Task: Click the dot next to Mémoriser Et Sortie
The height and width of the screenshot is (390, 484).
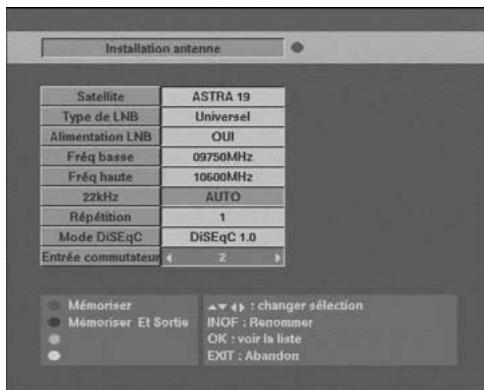Action: pos(54,322)
